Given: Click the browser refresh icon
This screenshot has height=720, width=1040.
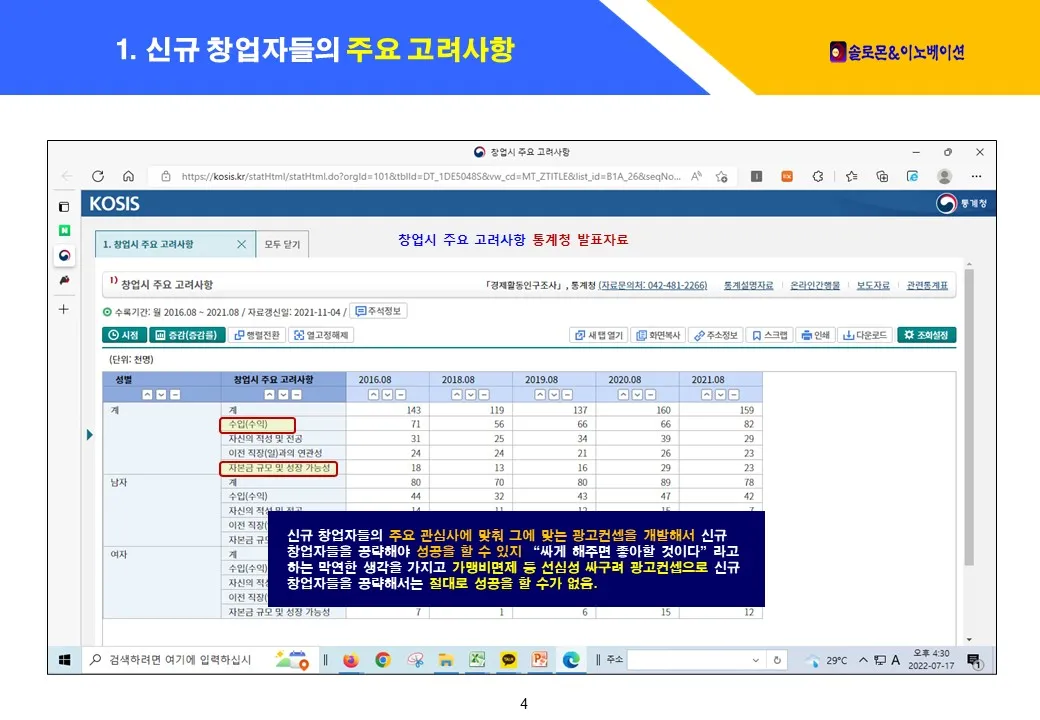Looking at the screenshot, I should [98, 176].
